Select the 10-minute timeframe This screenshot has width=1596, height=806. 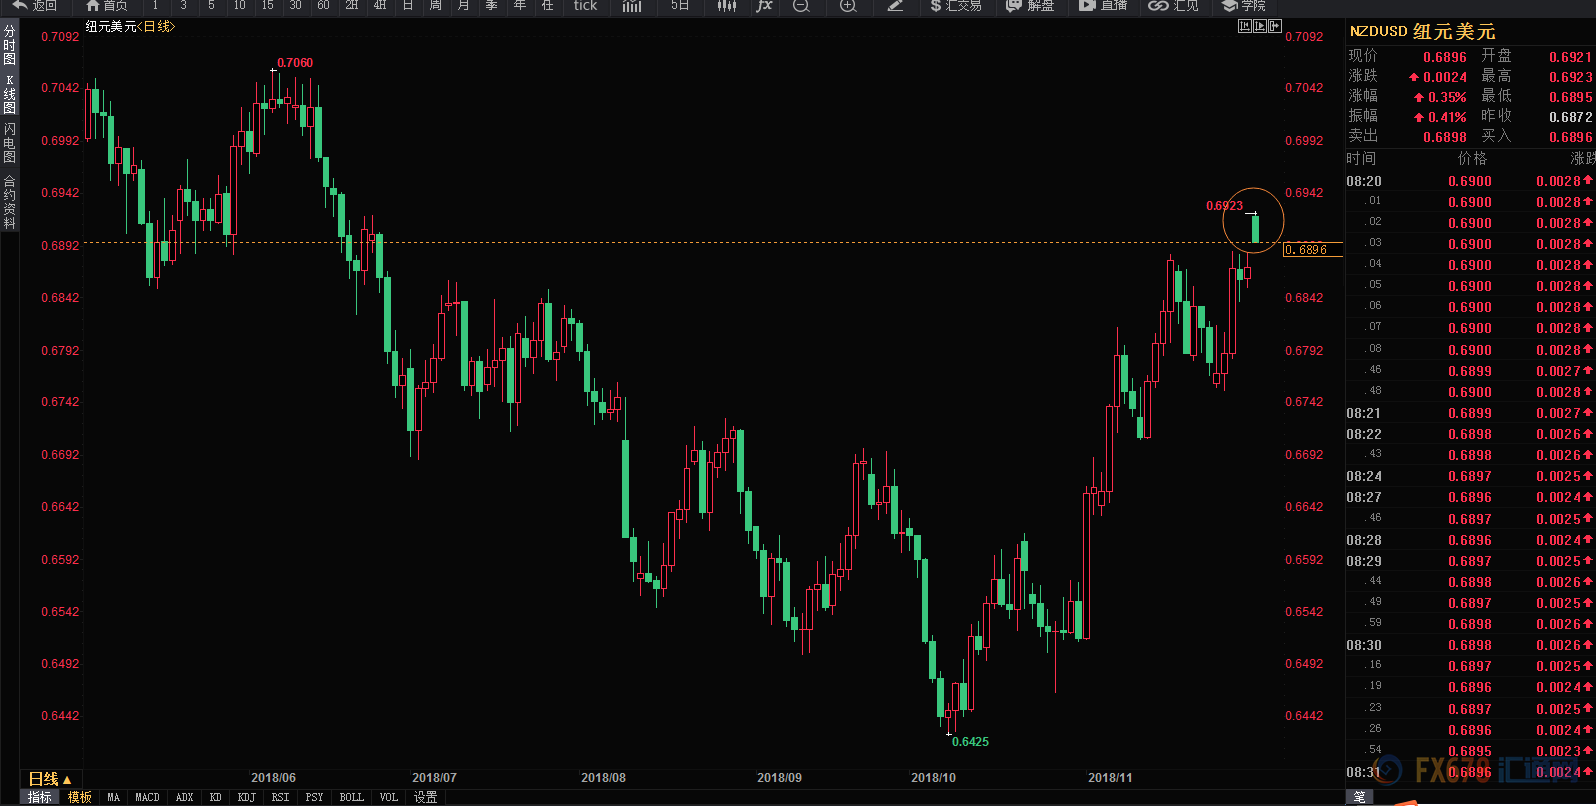click(239, 6)
